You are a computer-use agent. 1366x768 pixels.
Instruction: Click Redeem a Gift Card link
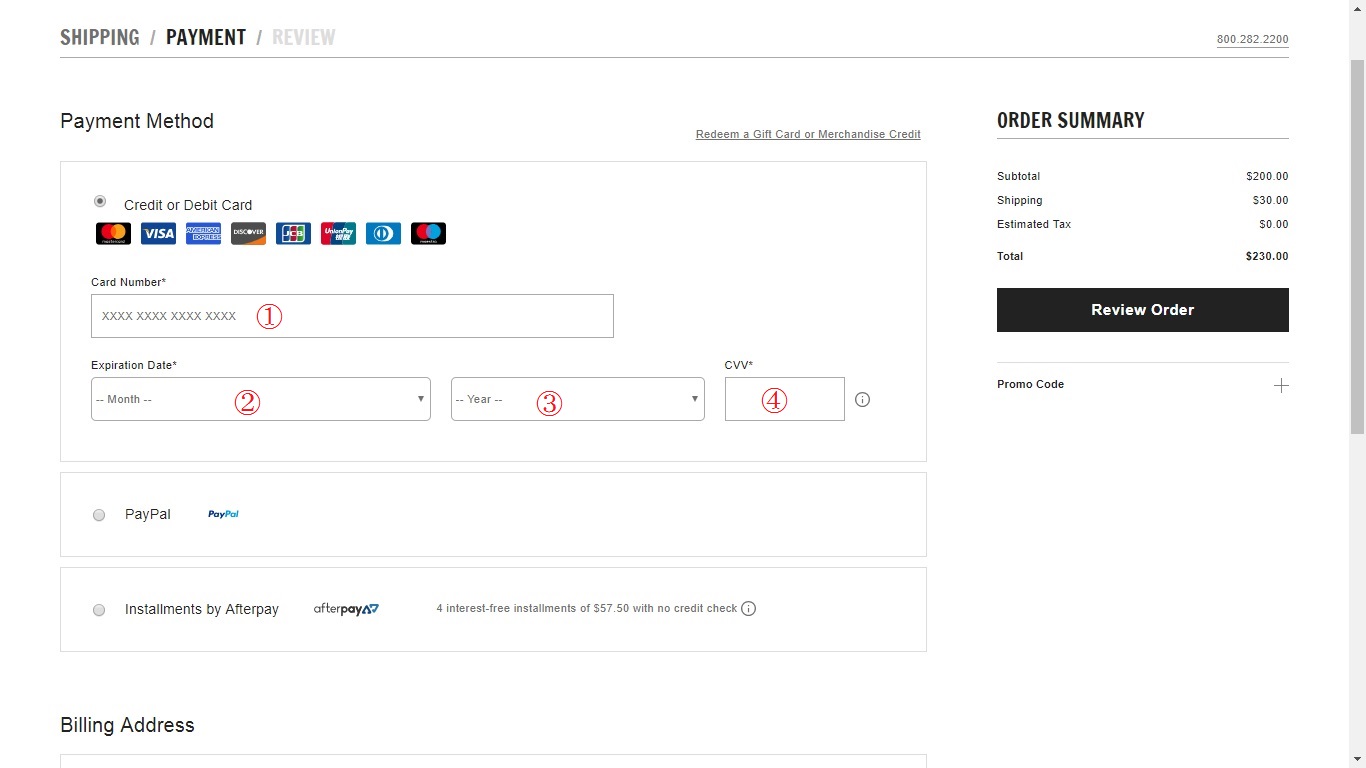808,134
